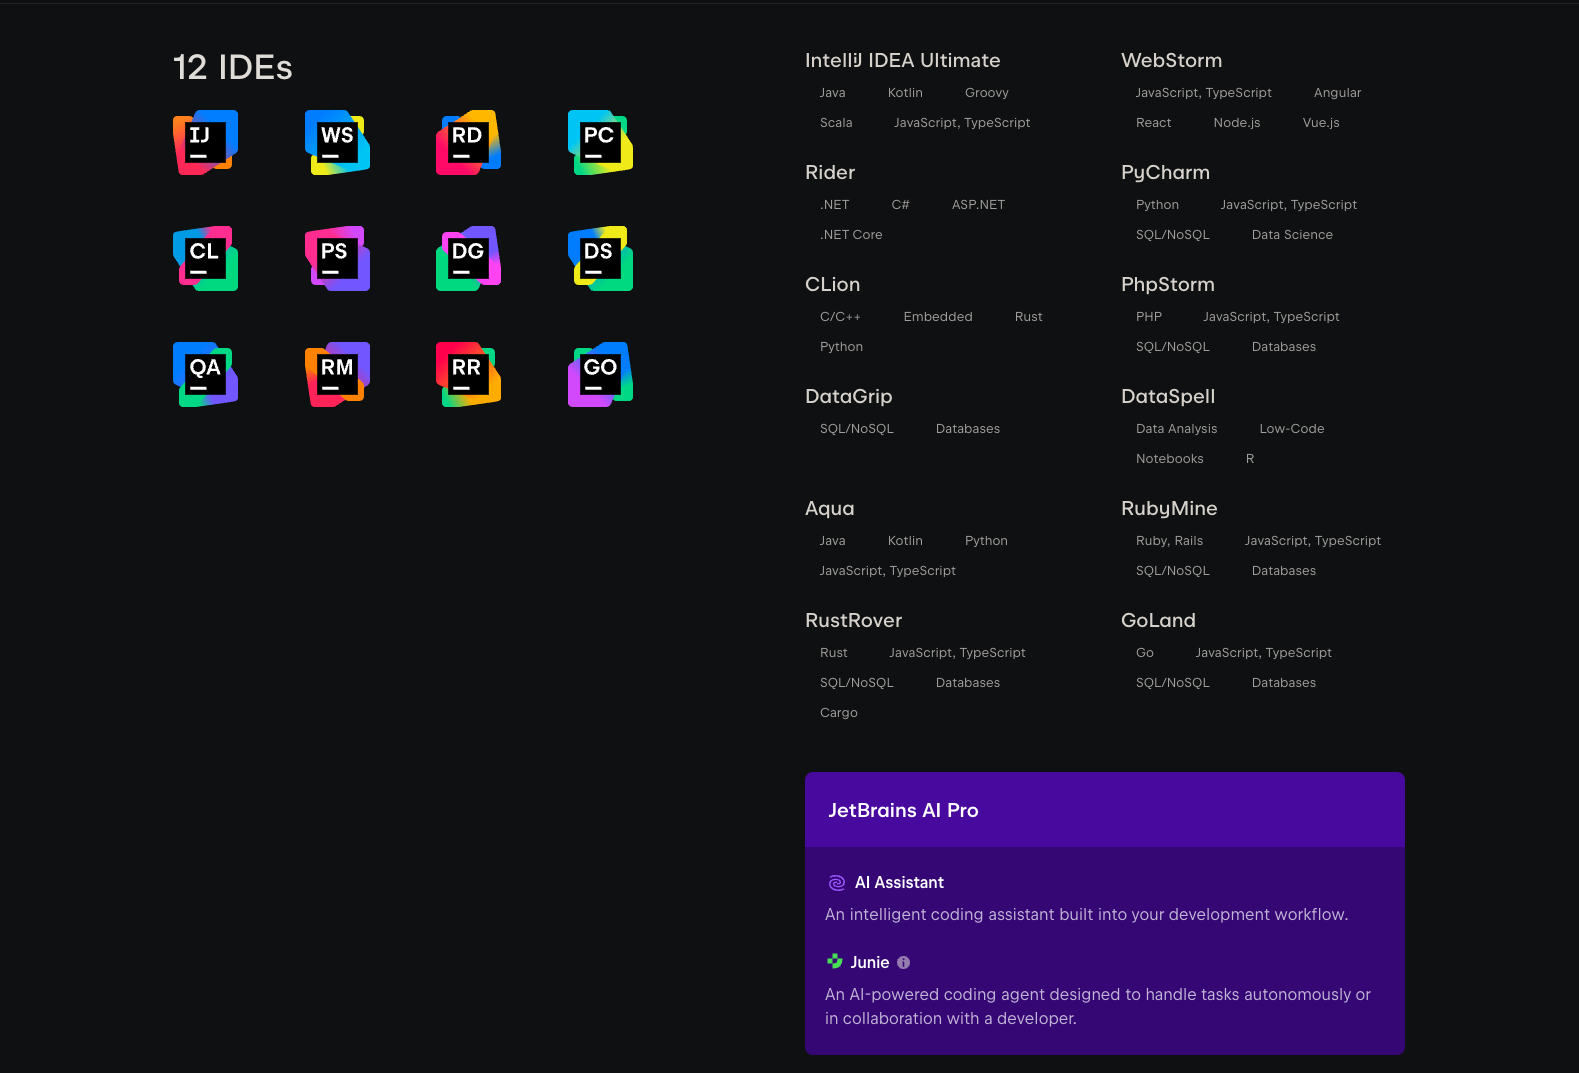The height and width of the screenshot is (1073, 1579).
Task: Click Low-Code under DataSpell
Action: pyautogui.click(x=1292, y=429)
